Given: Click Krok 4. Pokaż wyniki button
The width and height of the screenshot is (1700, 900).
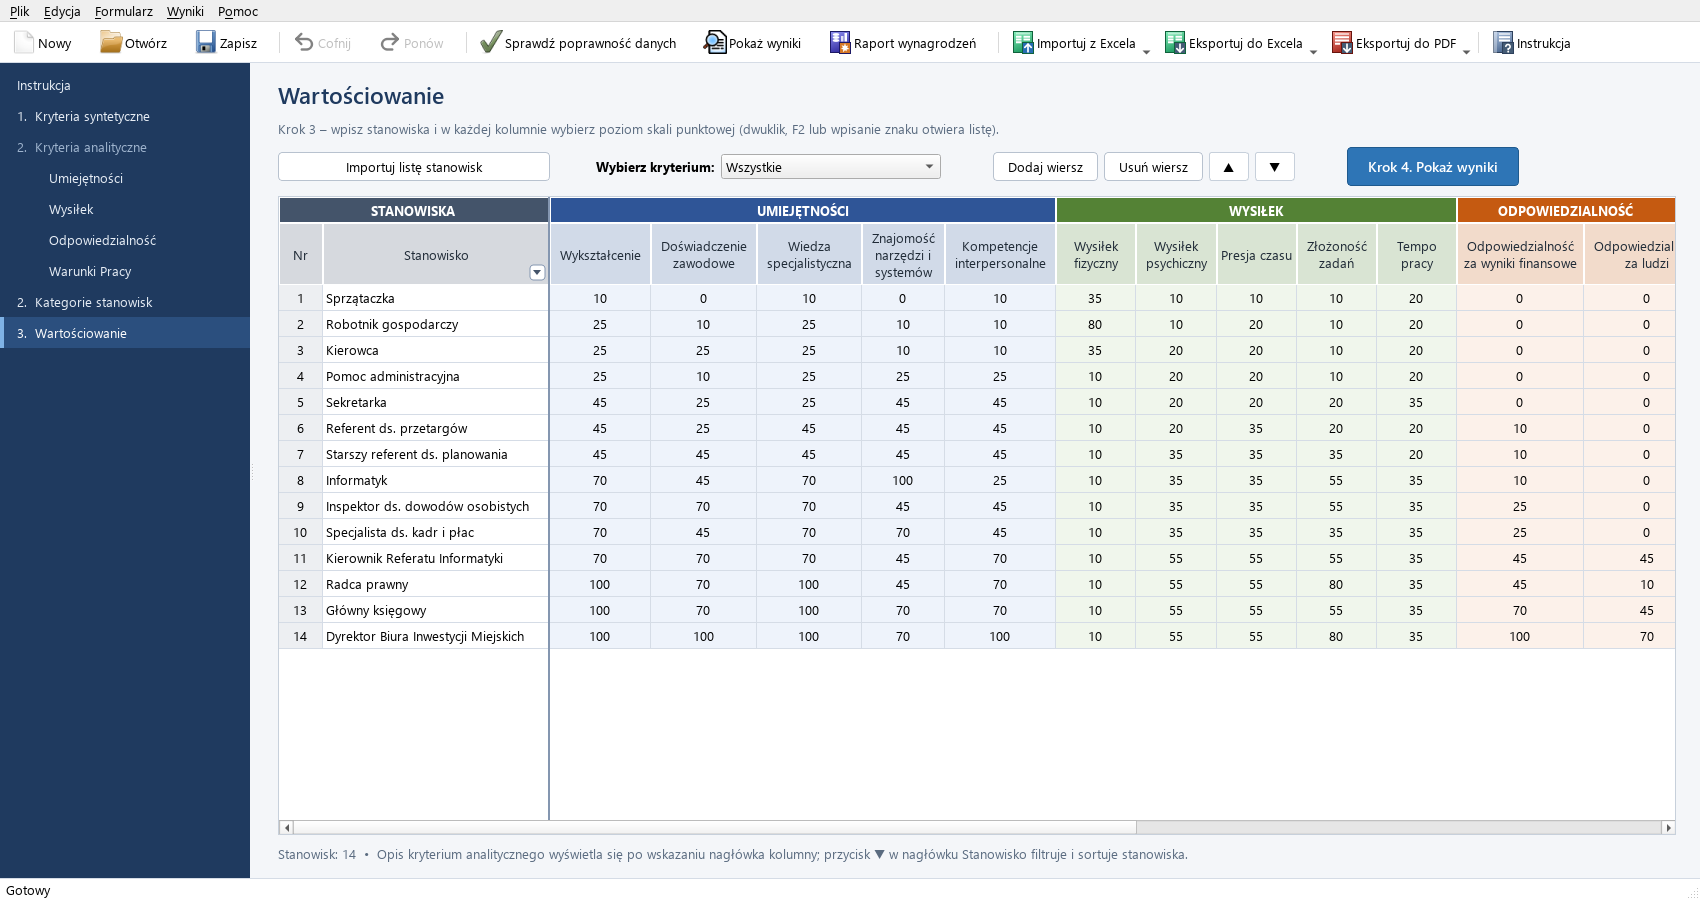Looking at the screenshot, I should (1433, 167).
